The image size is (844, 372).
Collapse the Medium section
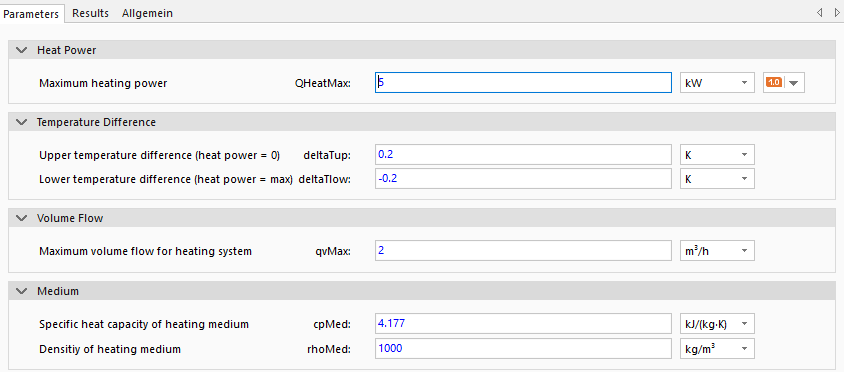point(22,291)
